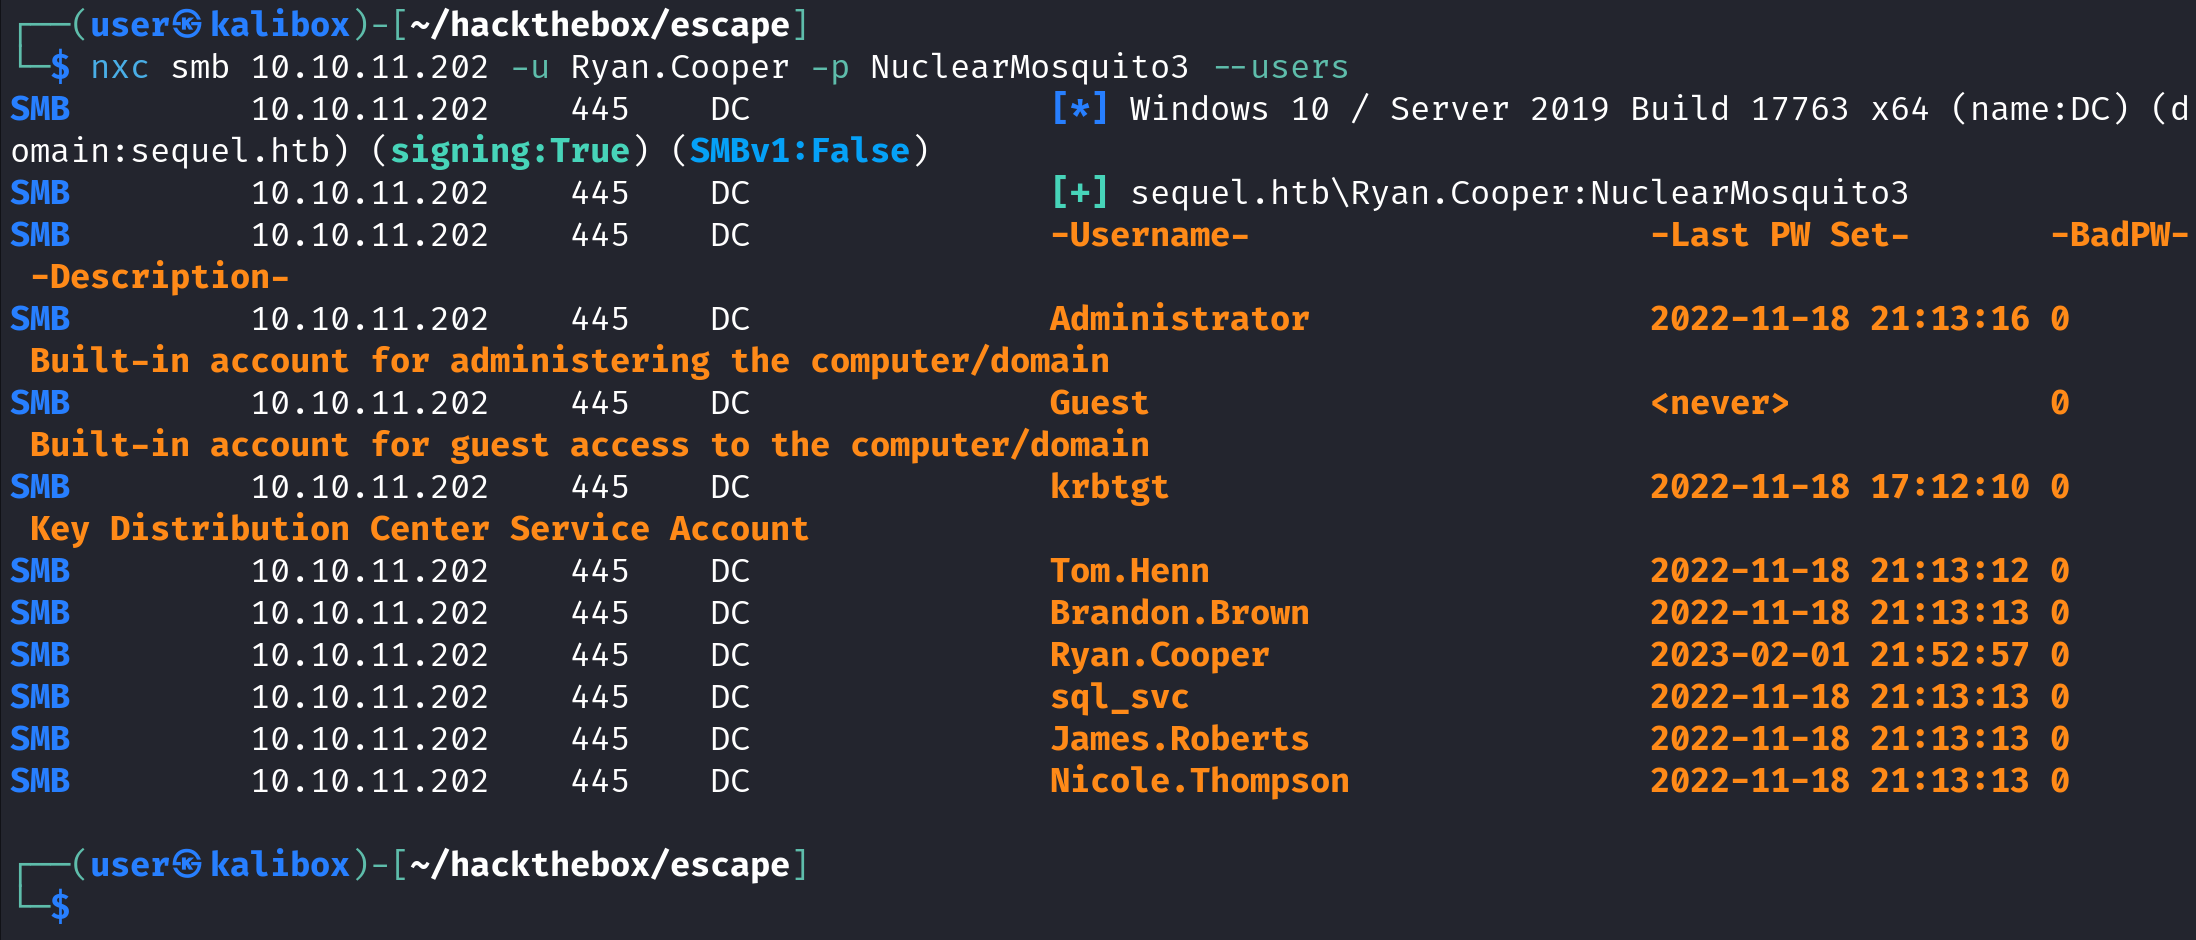Click the [*] info marker
This screenshot has height=940, width=2196.
(1079, 108)
